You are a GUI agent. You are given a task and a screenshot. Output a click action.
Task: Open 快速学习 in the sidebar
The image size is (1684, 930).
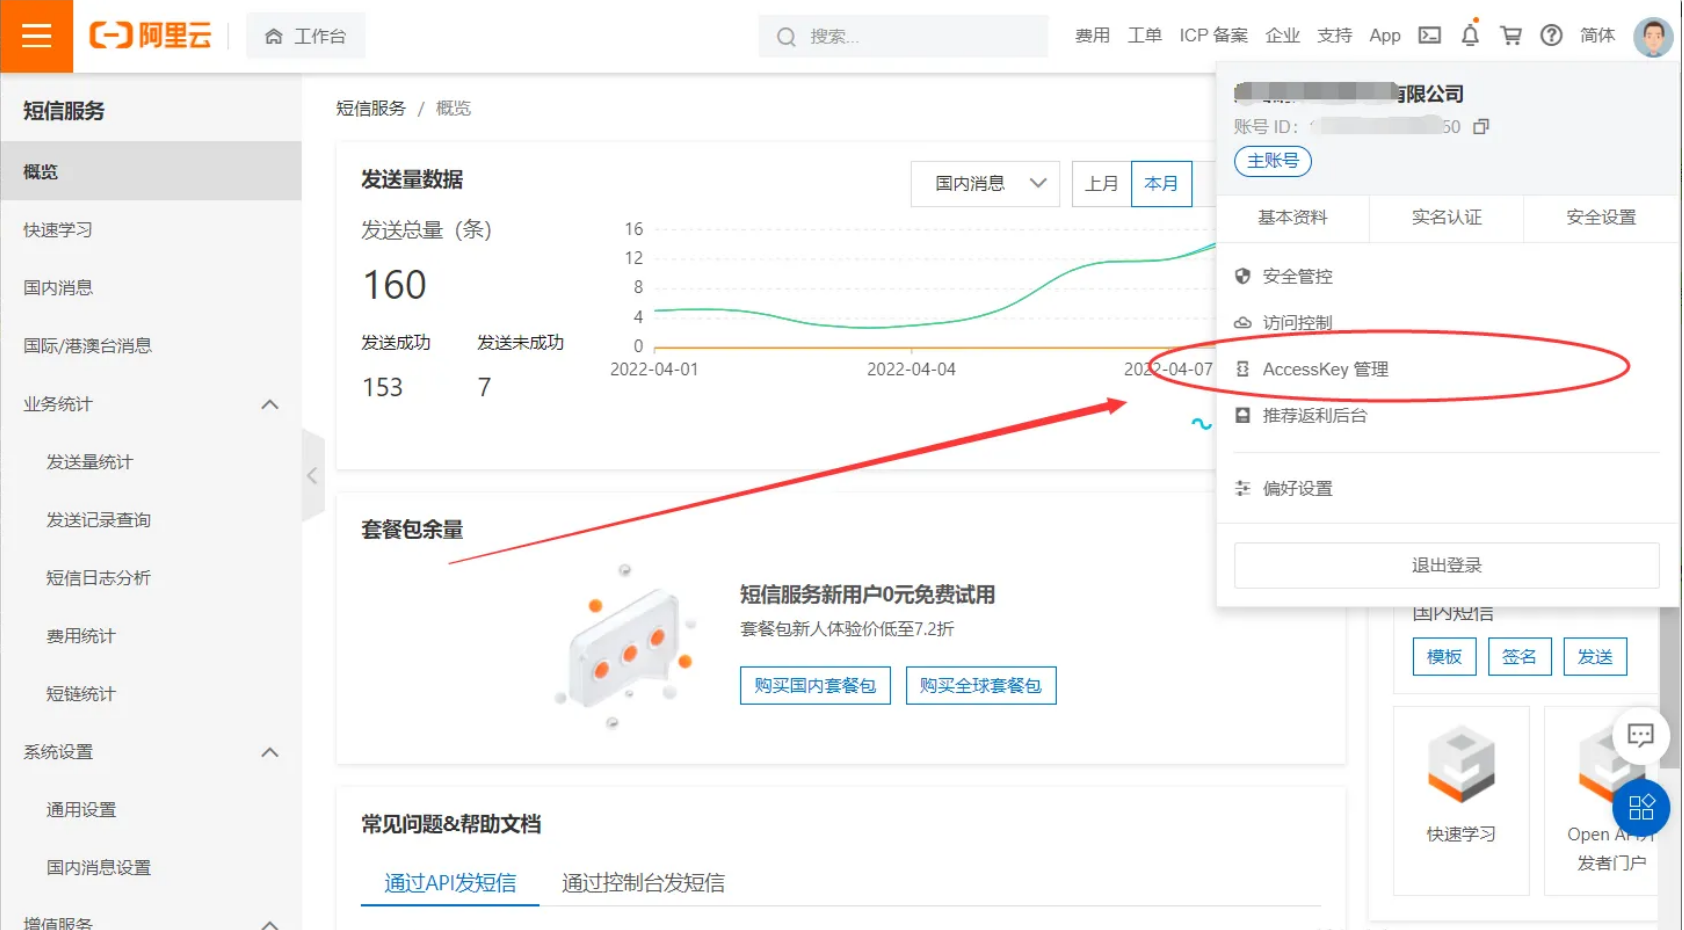[x=150, y=229]
